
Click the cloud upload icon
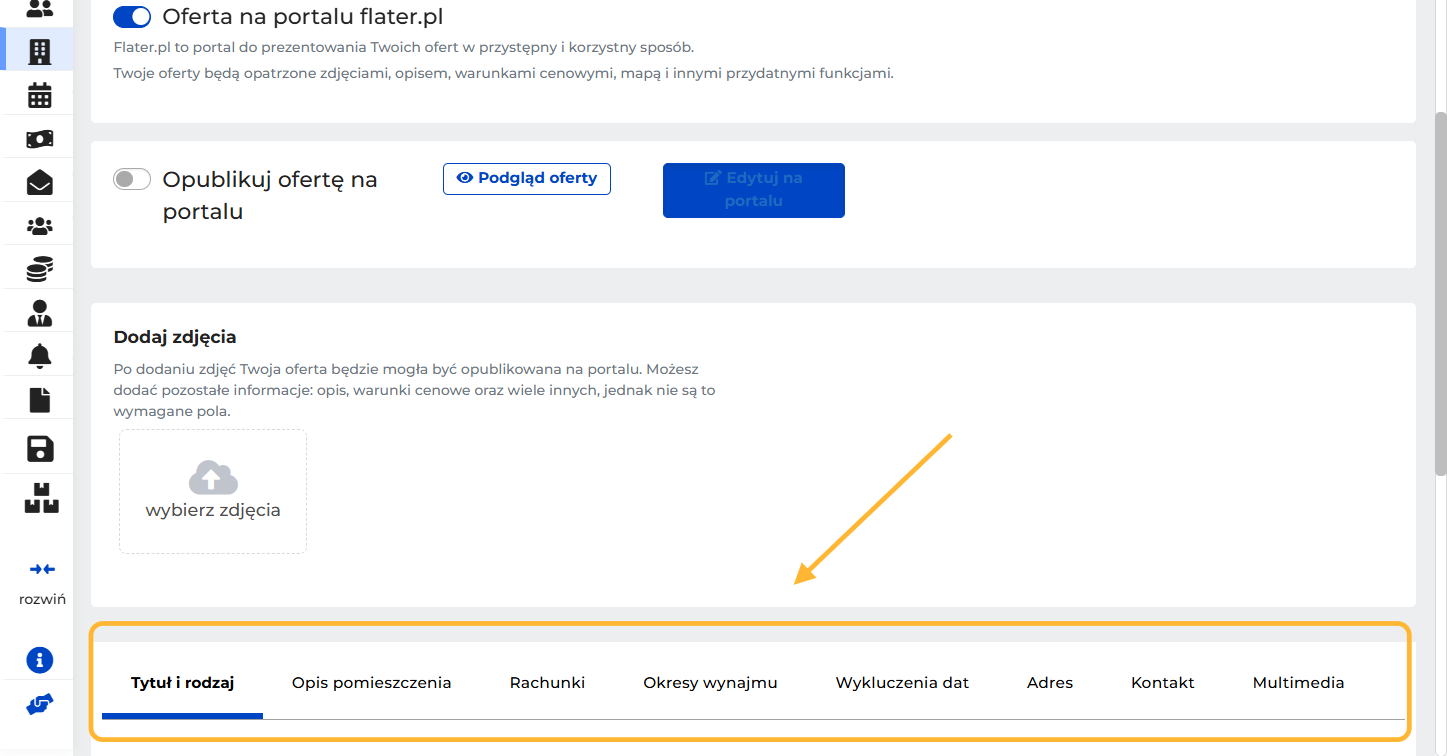coord(213,477)
